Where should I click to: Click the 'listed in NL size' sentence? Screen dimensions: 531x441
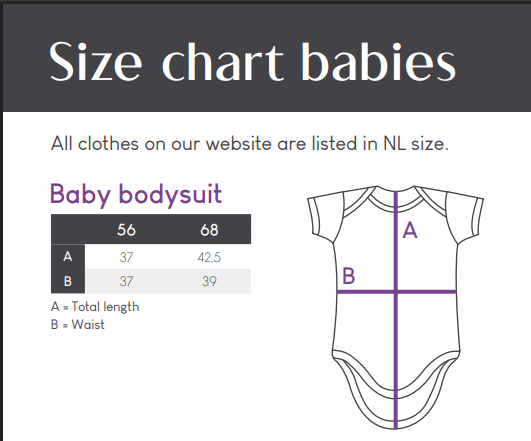click(x=250, y=144)
